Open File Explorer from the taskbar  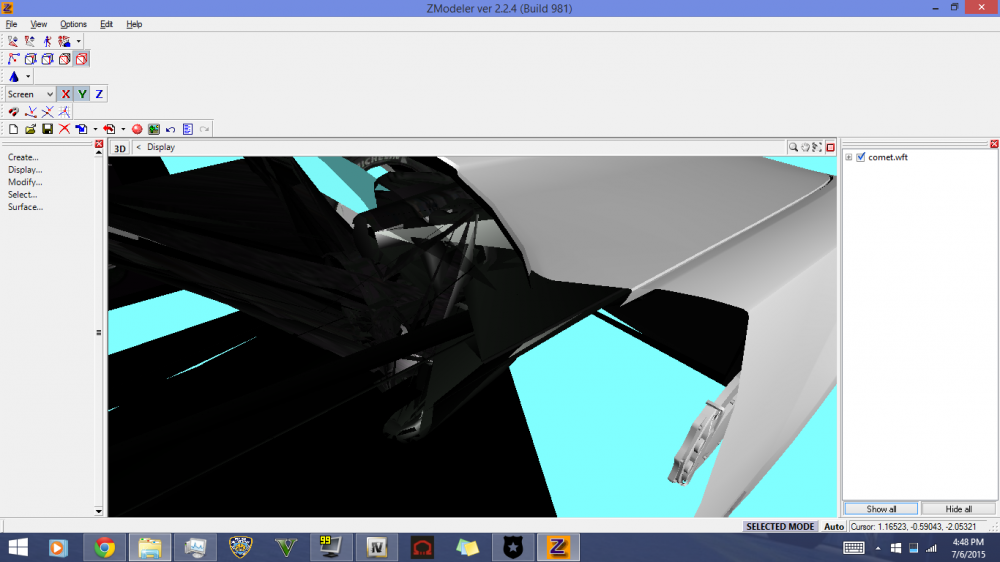tap(150, 547)
